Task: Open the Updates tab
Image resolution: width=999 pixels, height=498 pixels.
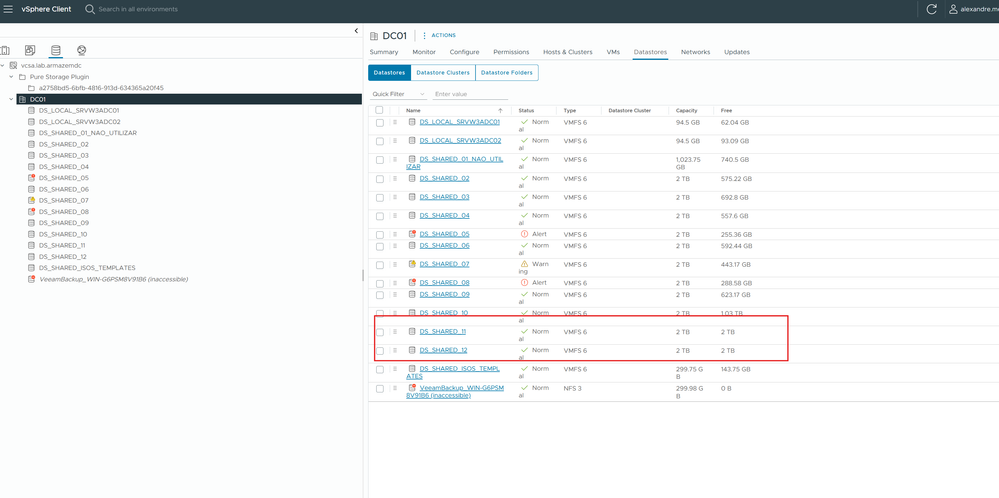Action: tap(737, 52)
